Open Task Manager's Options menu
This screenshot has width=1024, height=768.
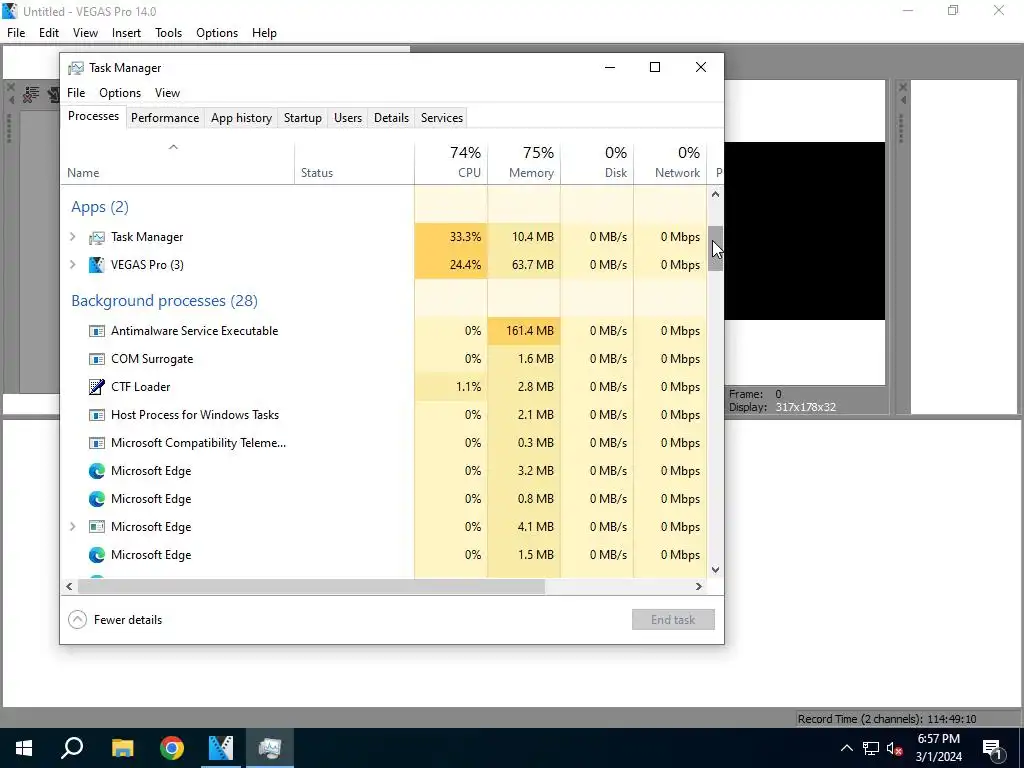(120, 93)
